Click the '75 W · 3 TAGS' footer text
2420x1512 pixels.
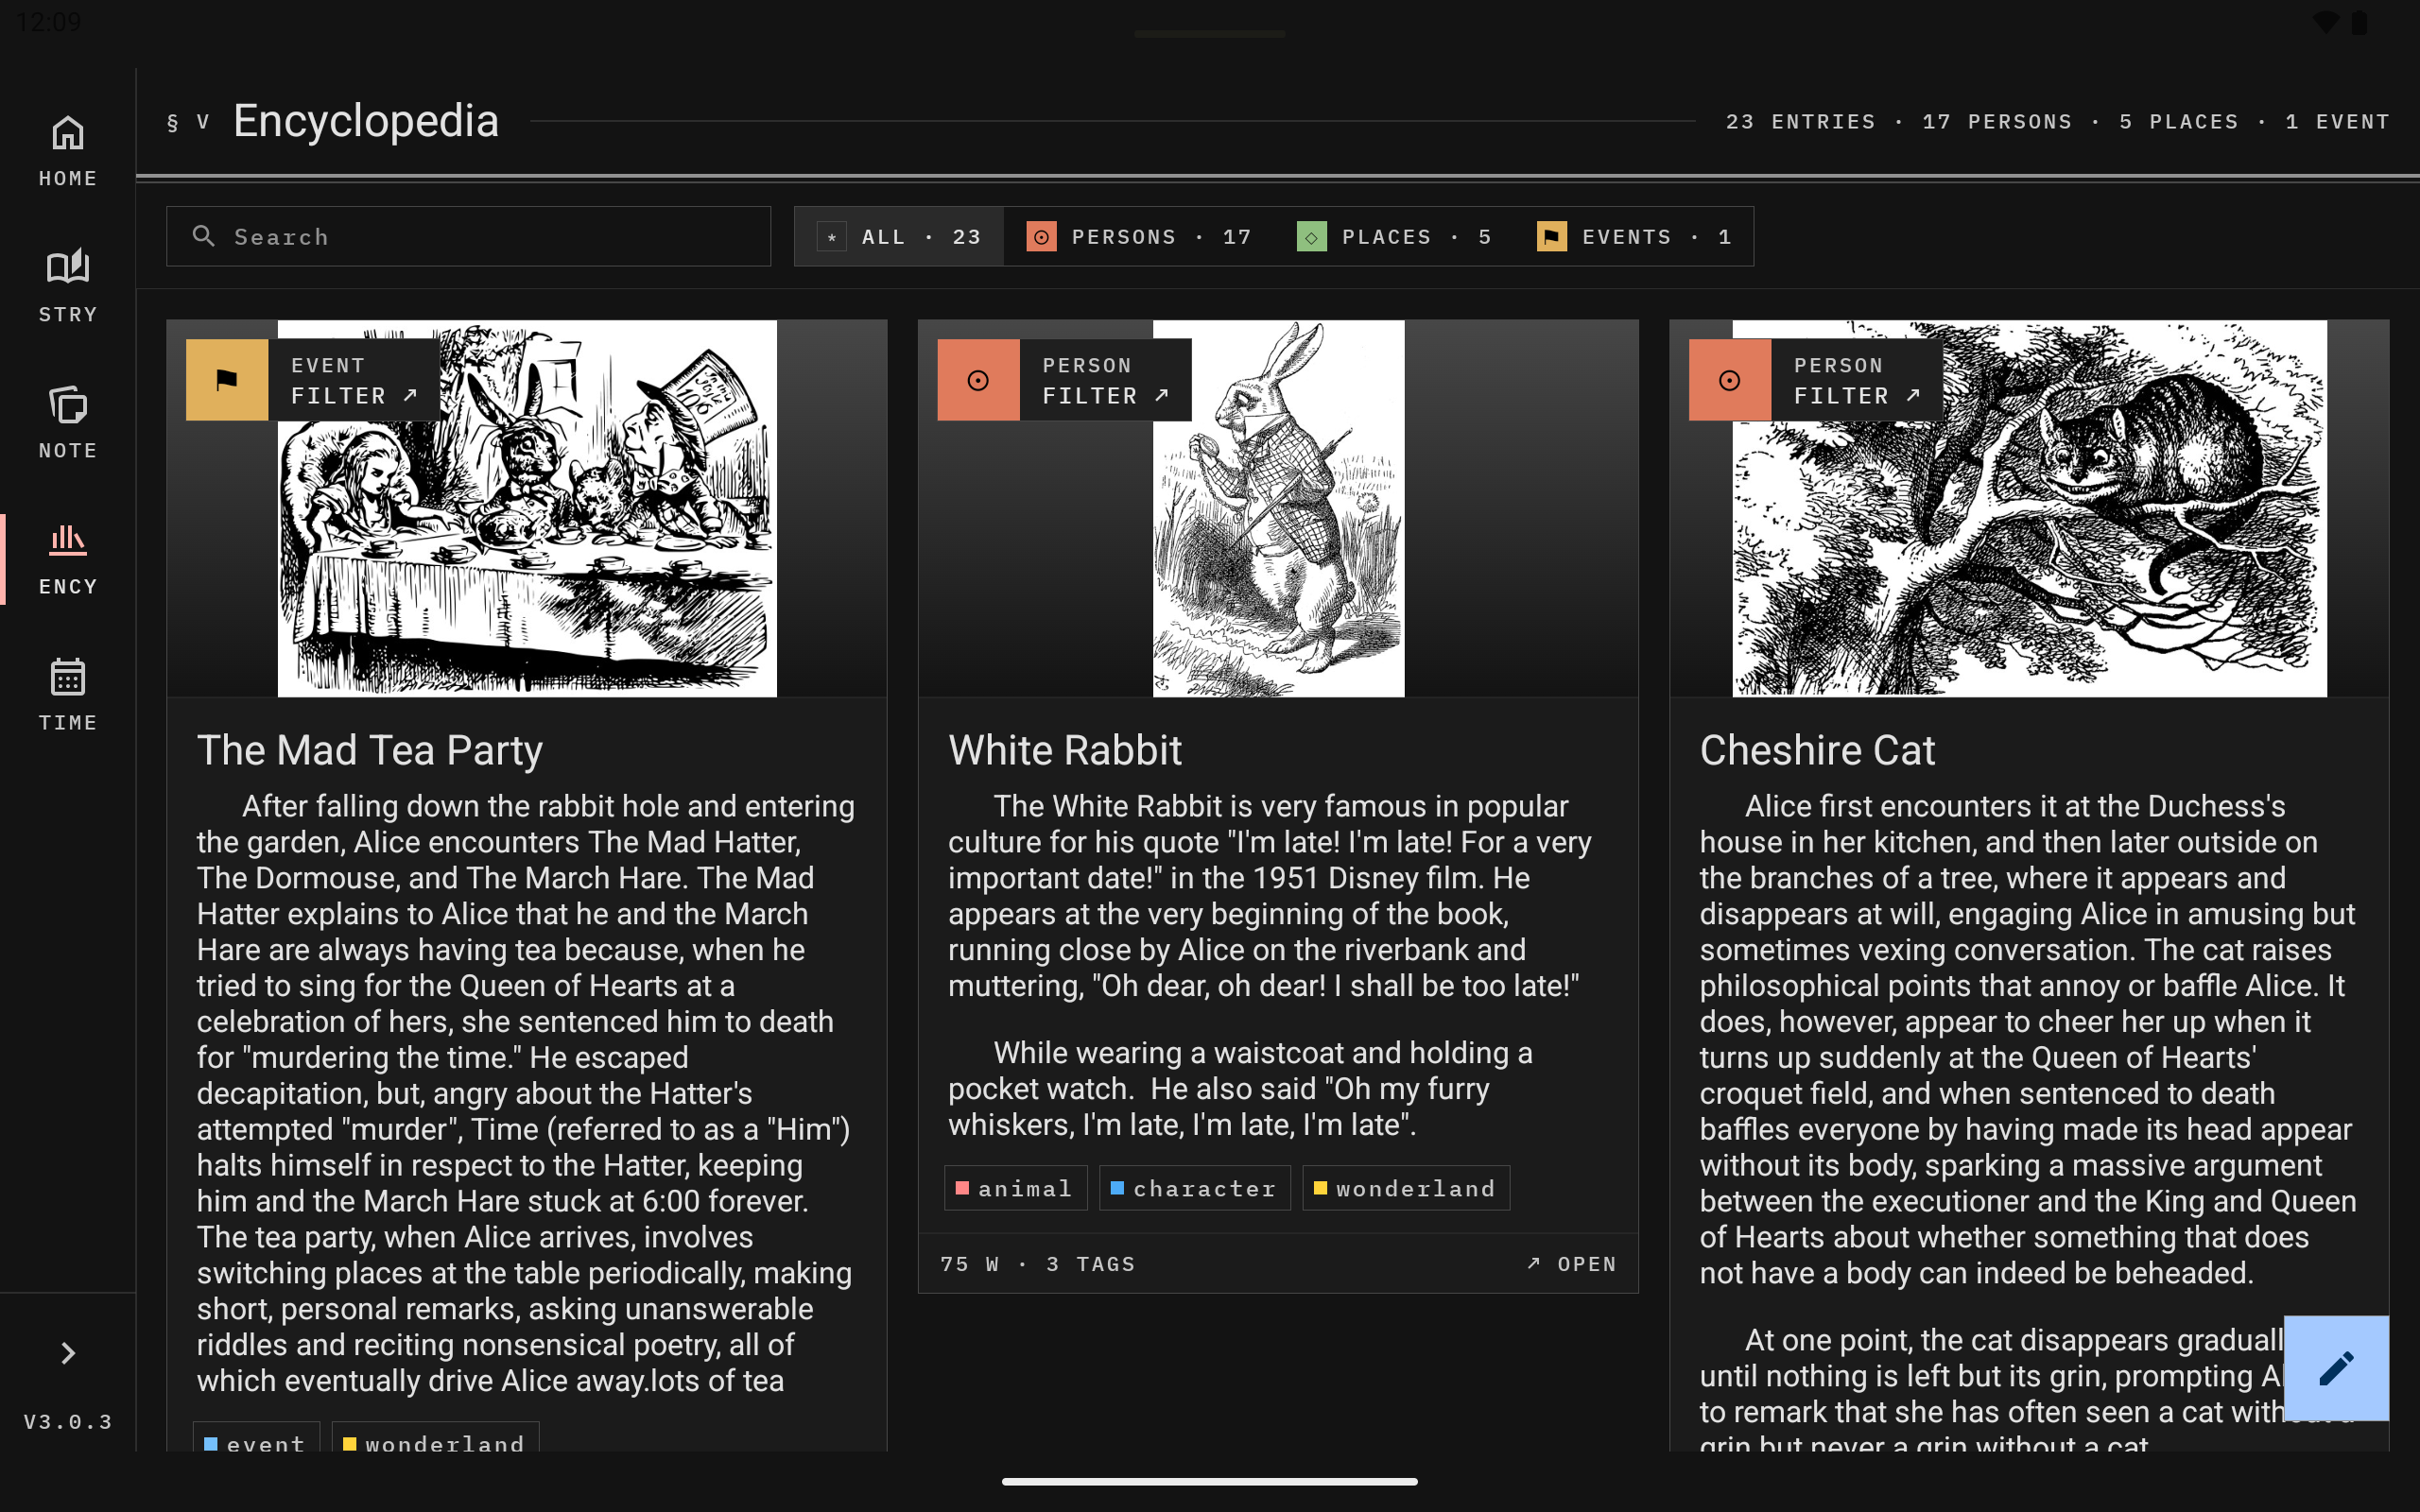1038,1264
